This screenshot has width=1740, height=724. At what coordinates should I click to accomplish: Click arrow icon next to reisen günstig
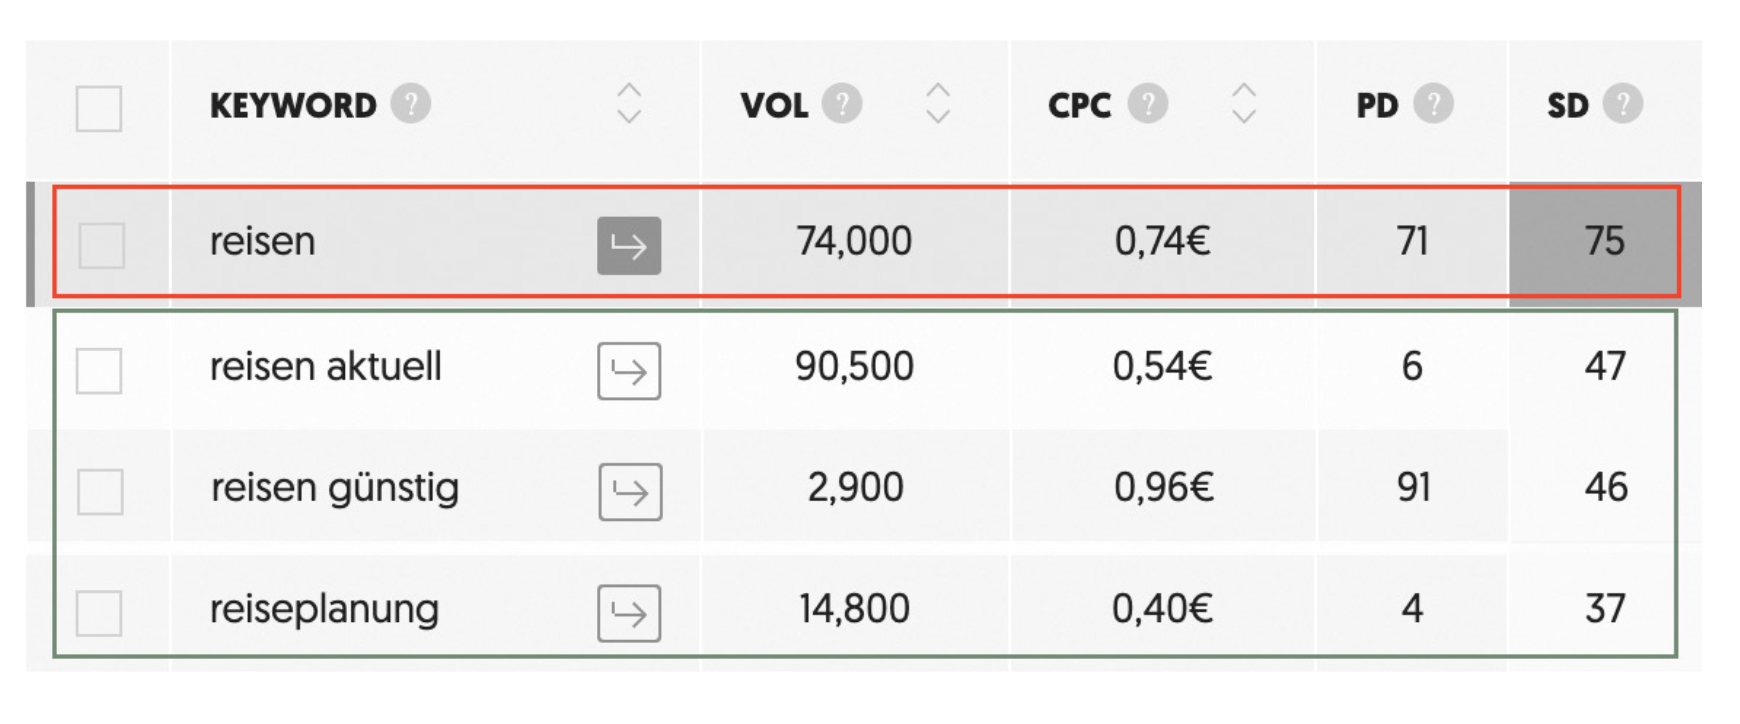pos(630,492)
